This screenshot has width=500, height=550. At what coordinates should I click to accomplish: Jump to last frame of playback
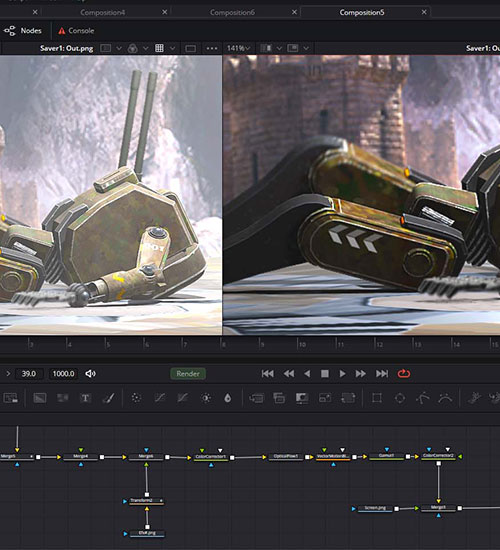pyautogui.click(x=382, y=374)
